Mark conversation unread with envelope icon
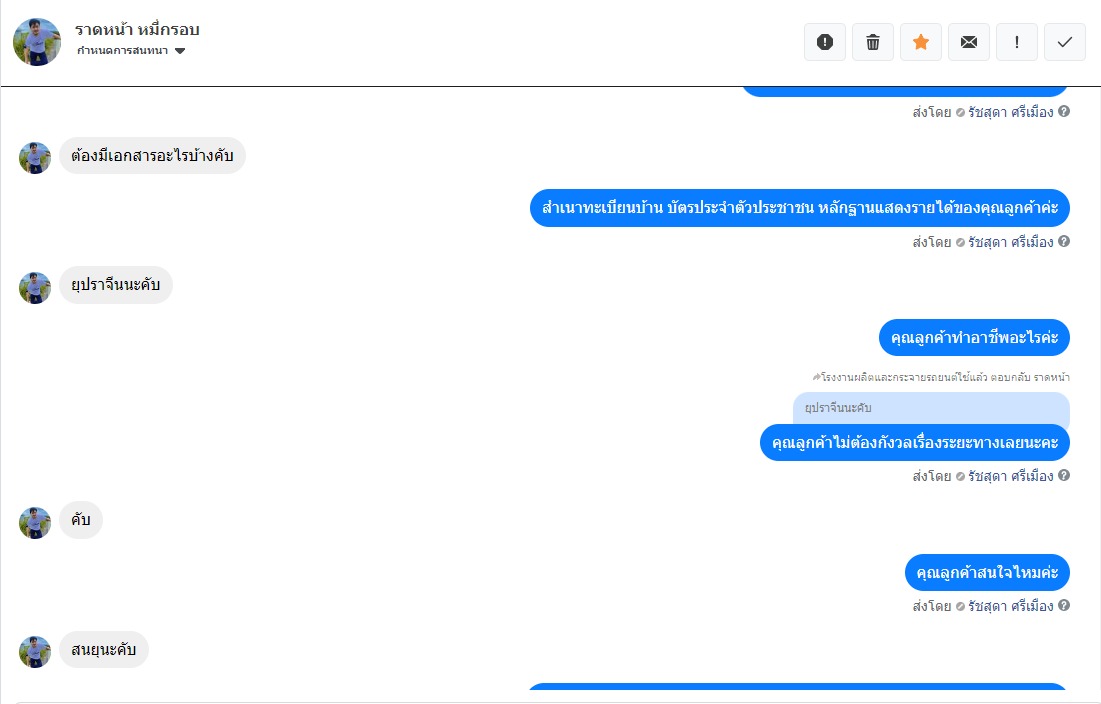Viewport: 1101px width, 704px height. pyautogui.click(x=969, y=42)
